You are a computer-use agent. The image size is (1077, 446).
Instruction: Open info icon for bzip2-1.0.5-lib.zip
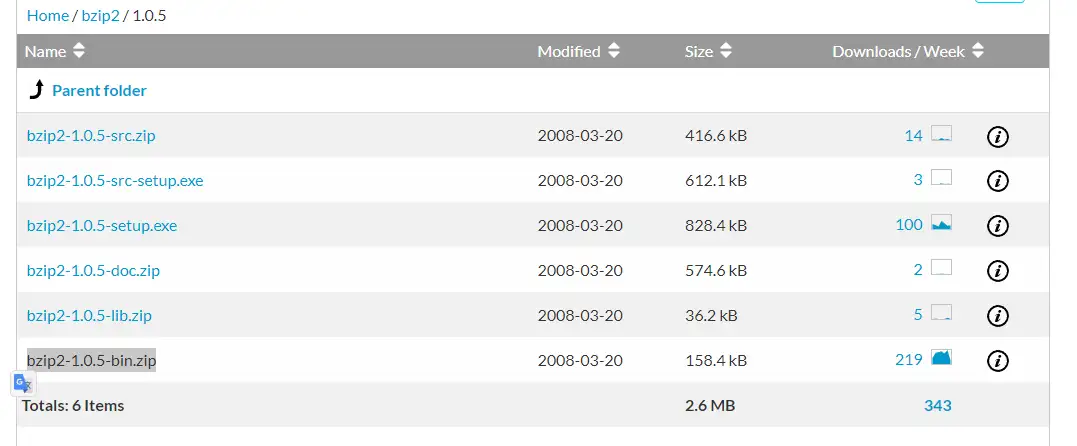[x=997, y=315]
